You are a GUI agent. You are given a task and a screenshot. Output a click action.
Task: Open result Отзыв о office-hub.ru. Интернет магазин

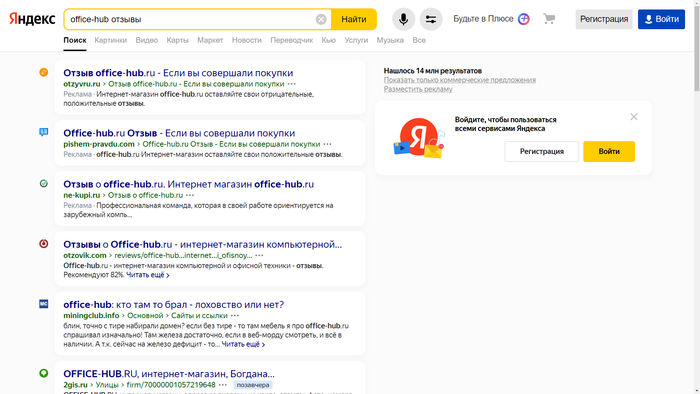[x=188, y=184]
